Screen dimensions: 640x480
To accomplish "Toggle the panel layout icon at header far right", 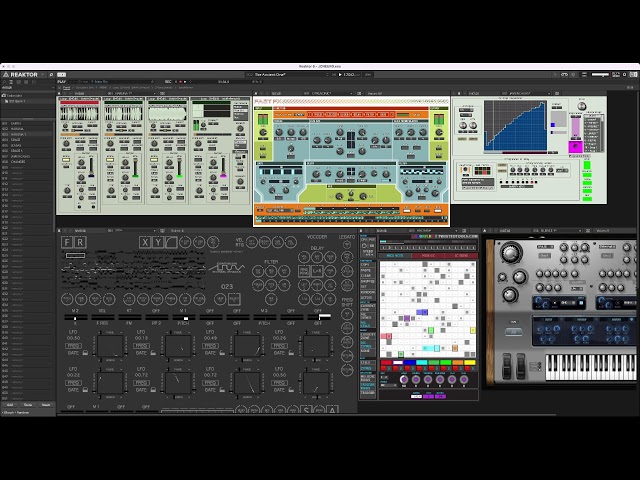I will click(633, 75).
